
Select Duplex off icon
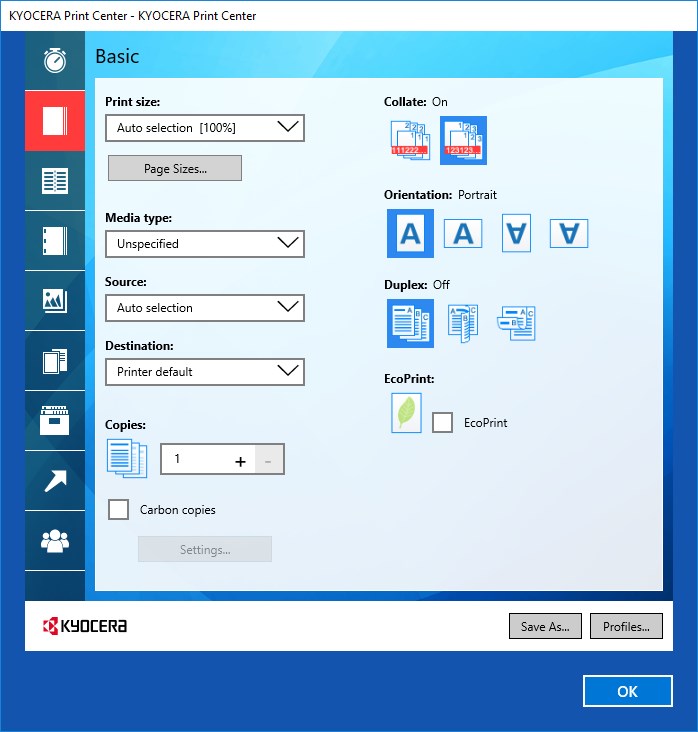click(410, 324)
